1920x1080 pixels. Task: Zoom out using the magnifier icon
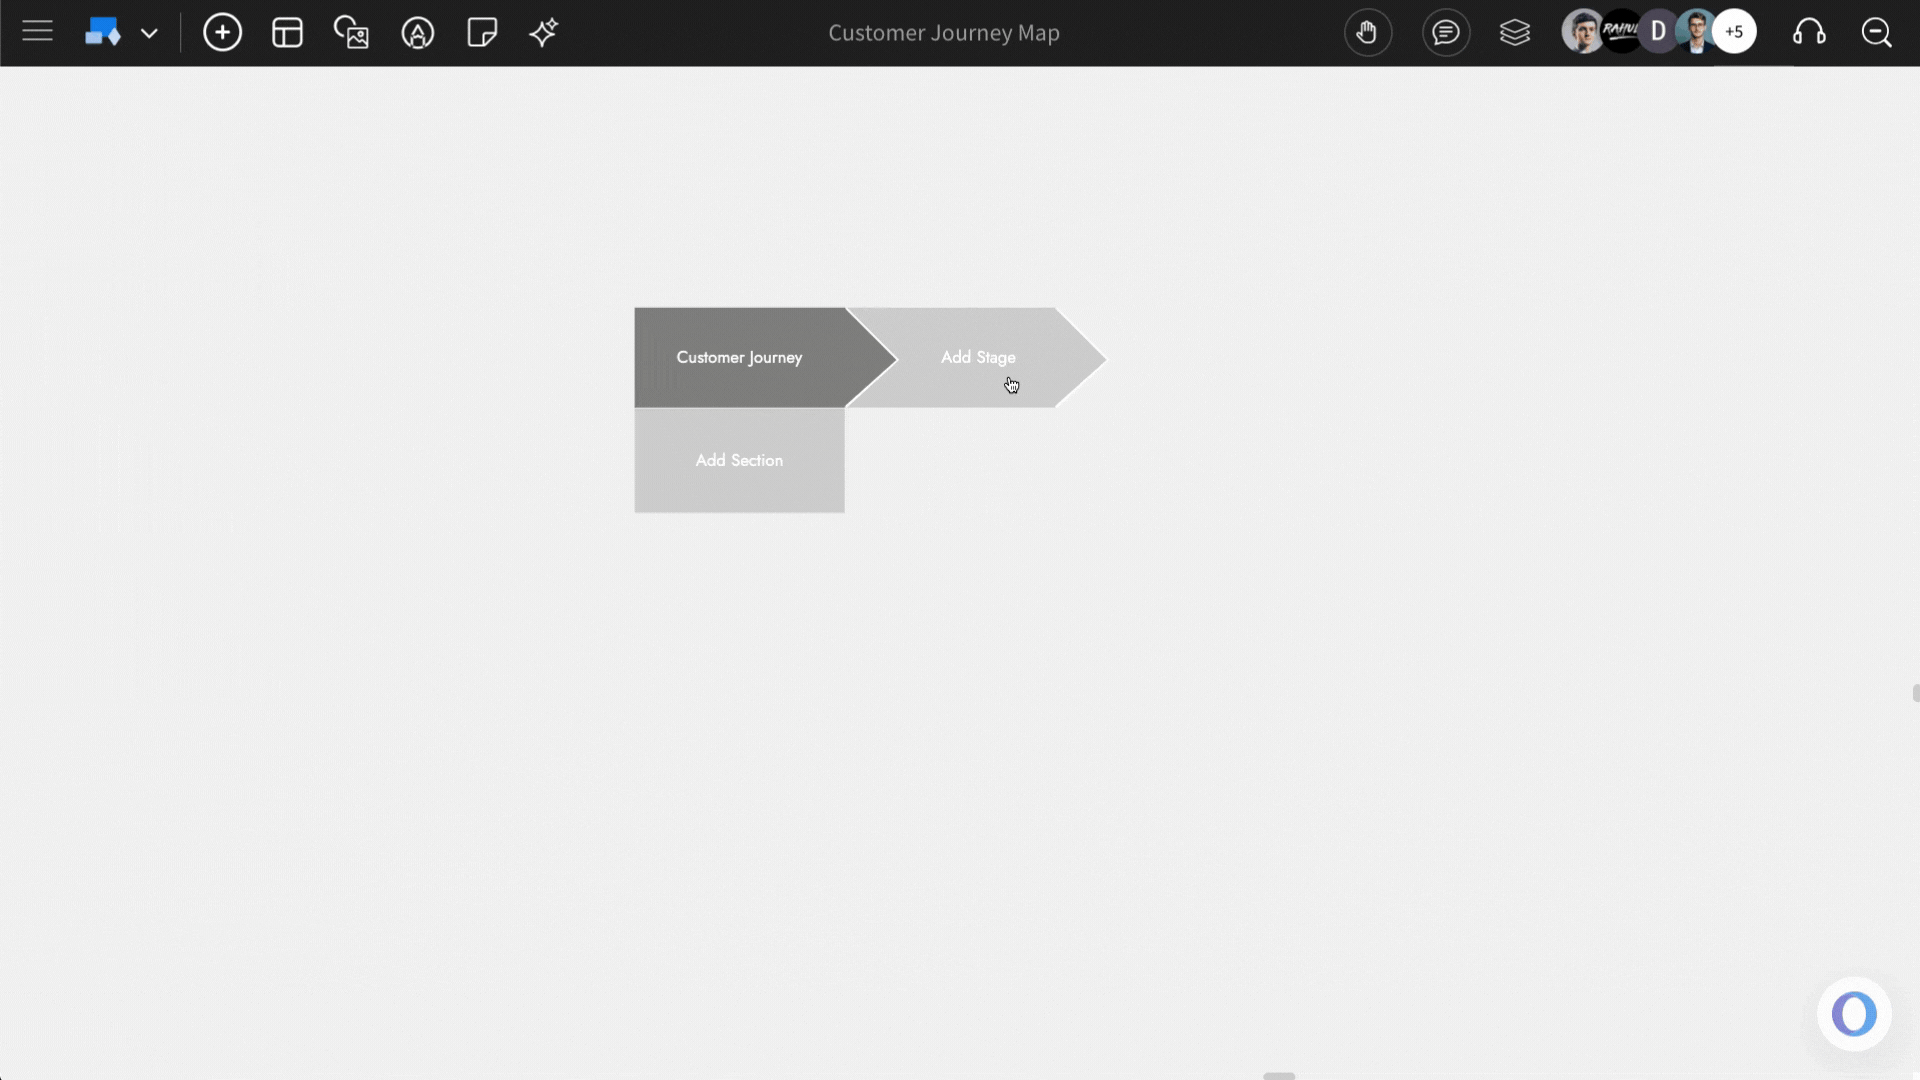pyautogui.click(x=1877, y=32)
